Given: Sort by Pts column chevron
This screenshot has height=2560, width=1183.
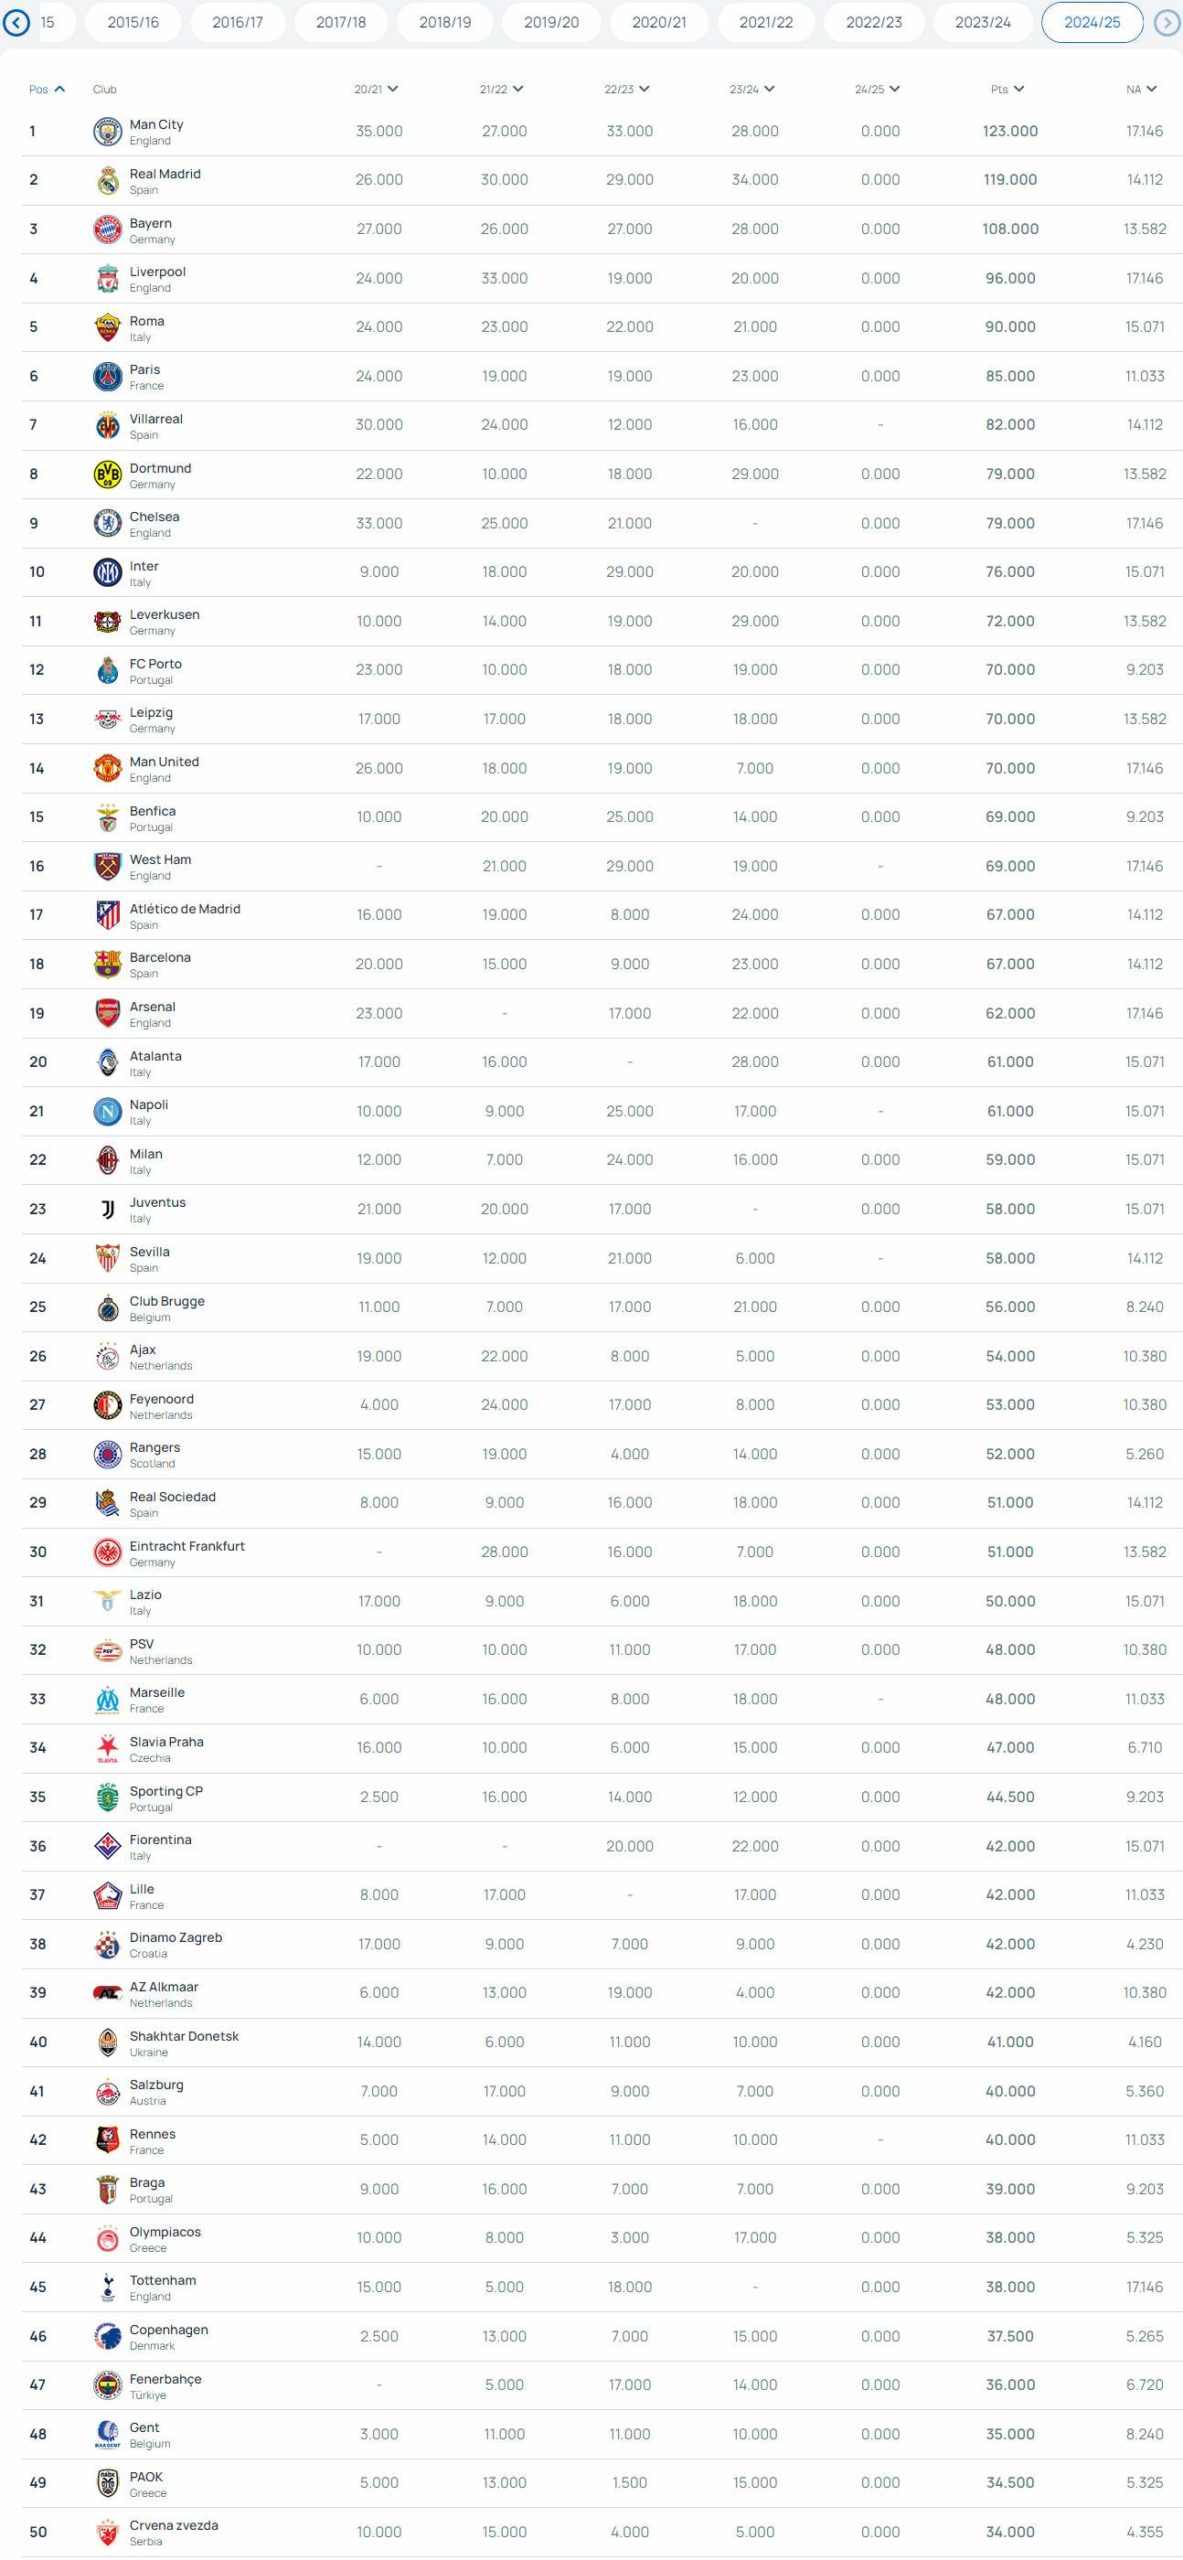Looking at the screenshot, I should (x=1018, y=89).
